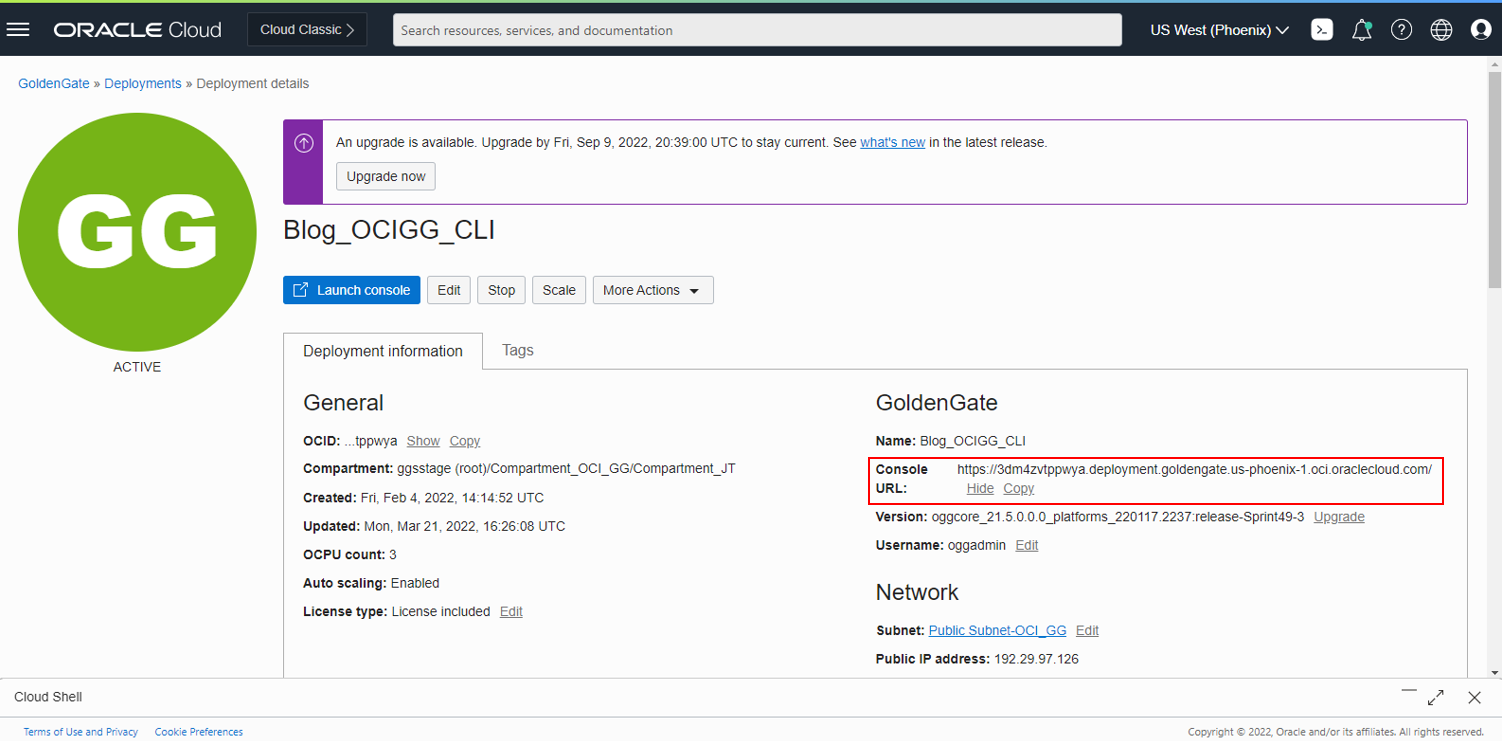Viewport: 1502px width, 741px height.
Task: Open Terms of Use and Privacy
Action: point(81,732)
